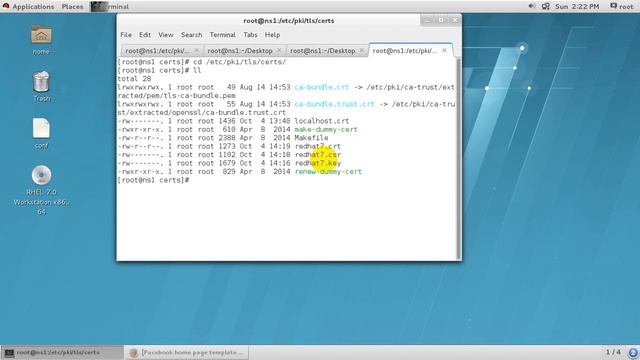Open the Places menu

(72, 7)
